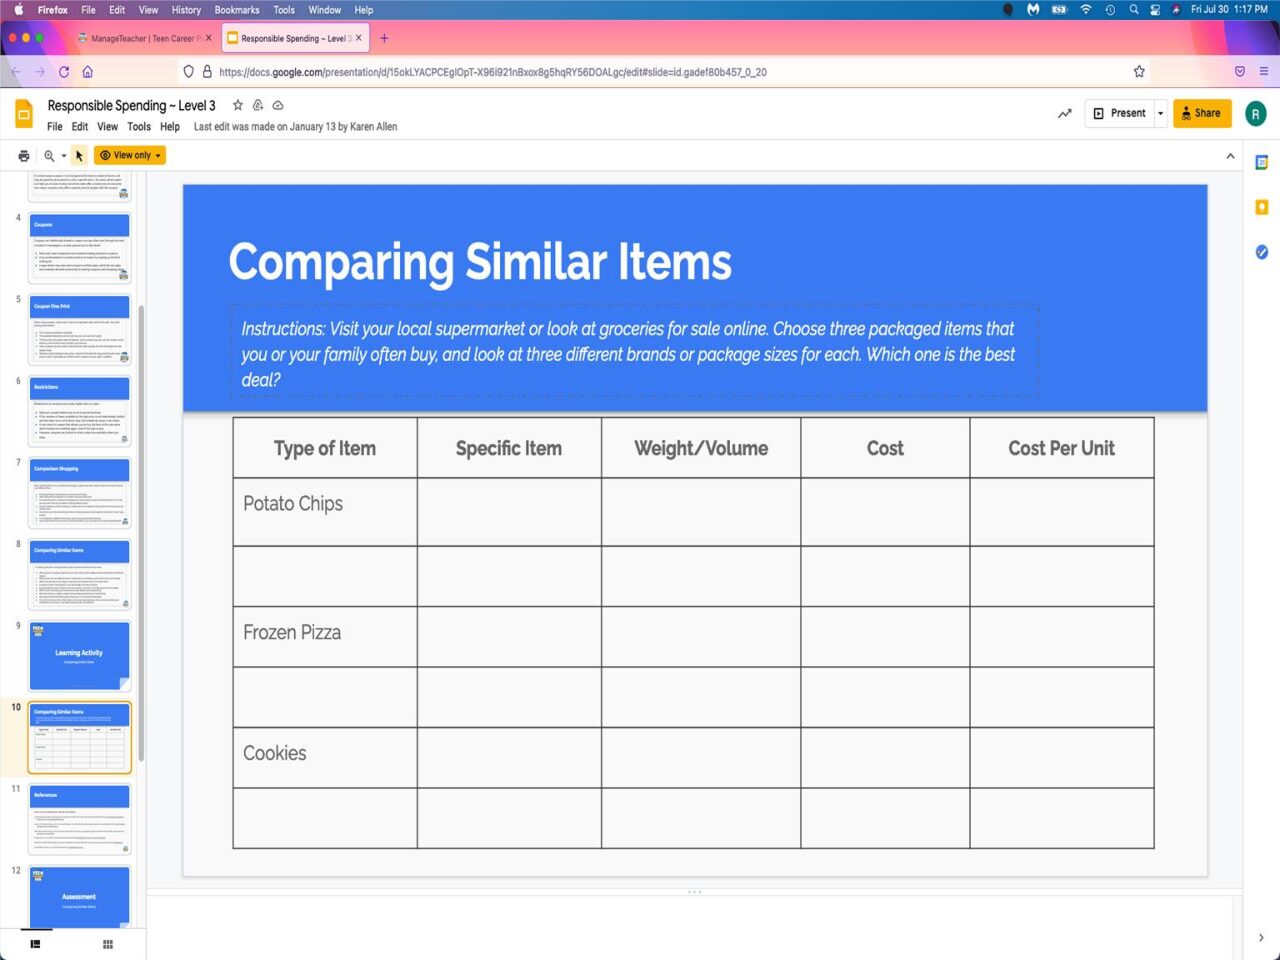Click the Share button

tap(1201, 114)
